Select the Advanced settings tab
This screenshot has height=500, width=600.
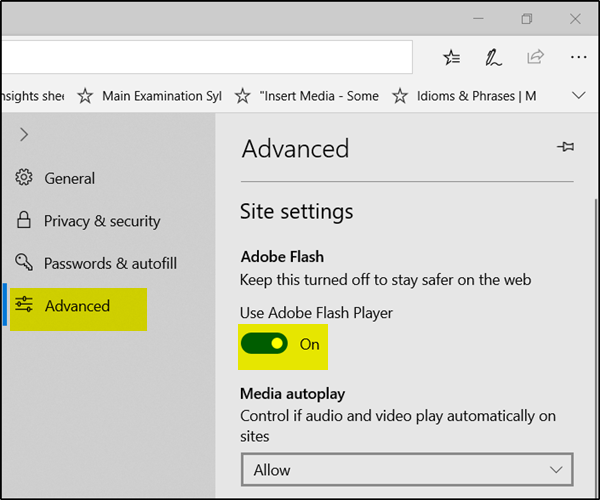[x=77, y=306]
